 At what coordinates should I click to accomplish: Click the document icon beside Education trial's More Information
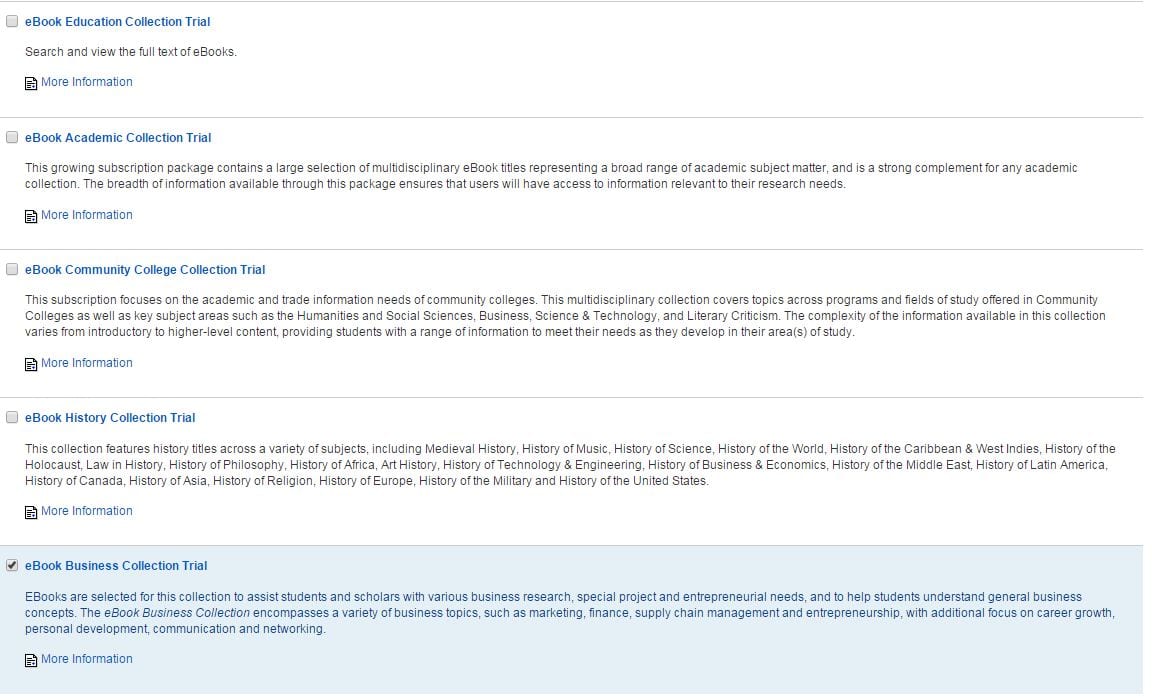(x=30, y=83)
